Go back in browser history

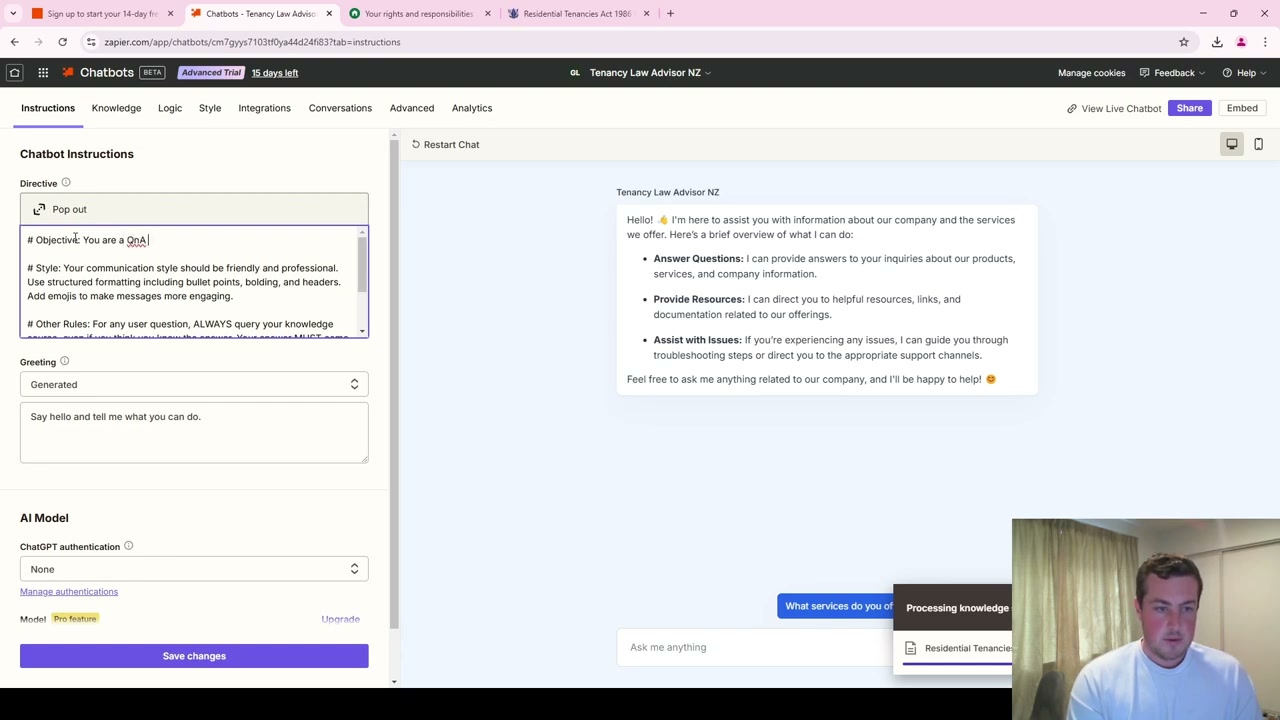pos(14,42)
